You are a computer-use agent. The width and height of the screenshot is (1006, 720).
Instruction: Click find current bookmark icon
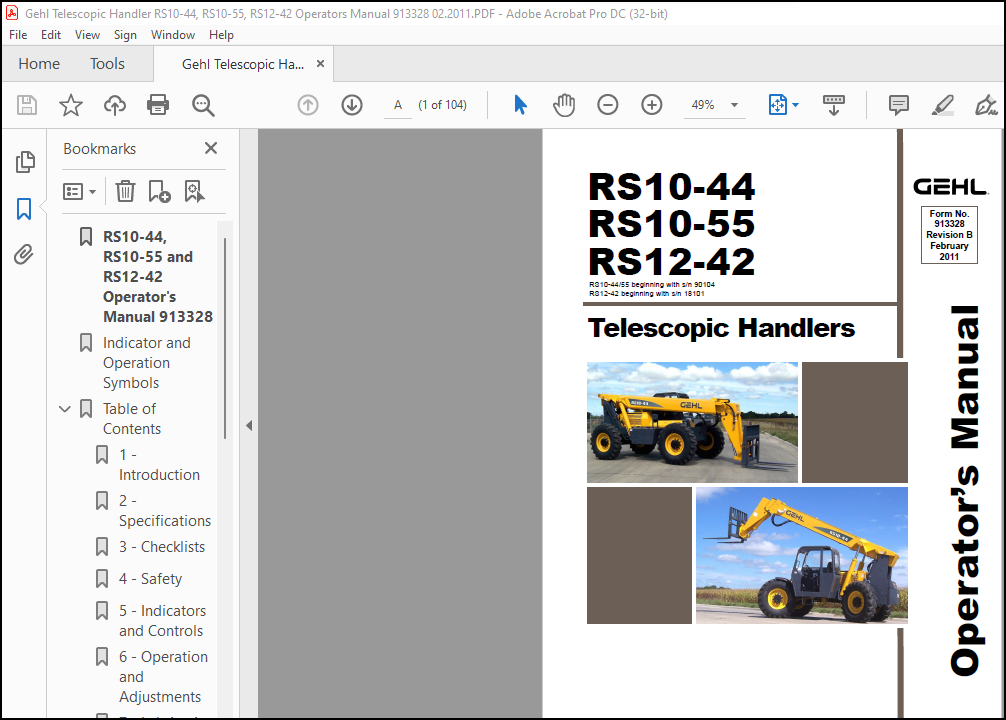tap(194, 191)
